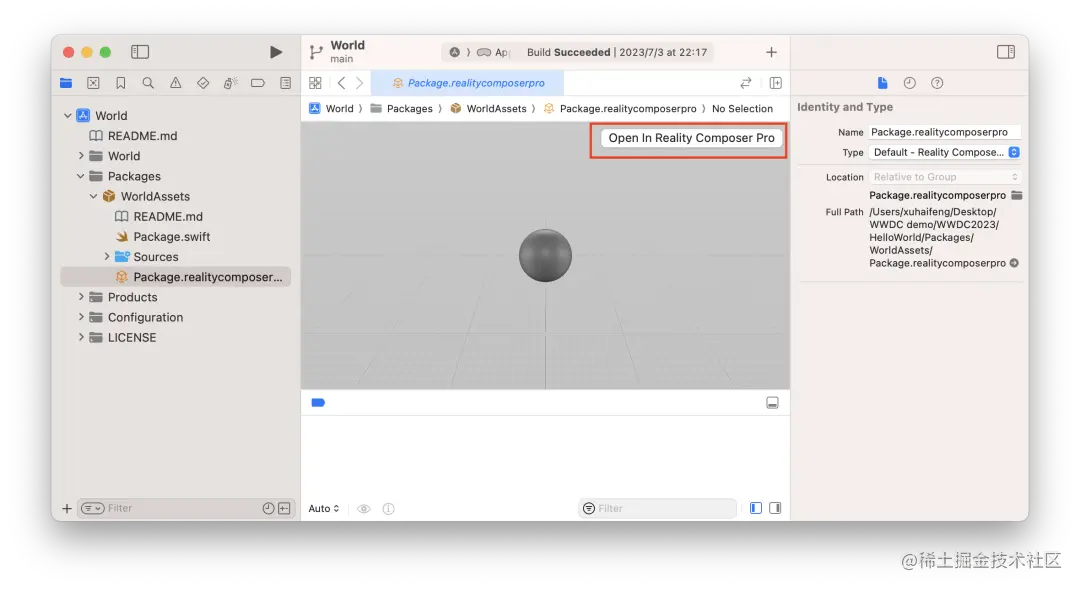
Task: Click the editor swap/refresh arrows icon
Action: 746,83
